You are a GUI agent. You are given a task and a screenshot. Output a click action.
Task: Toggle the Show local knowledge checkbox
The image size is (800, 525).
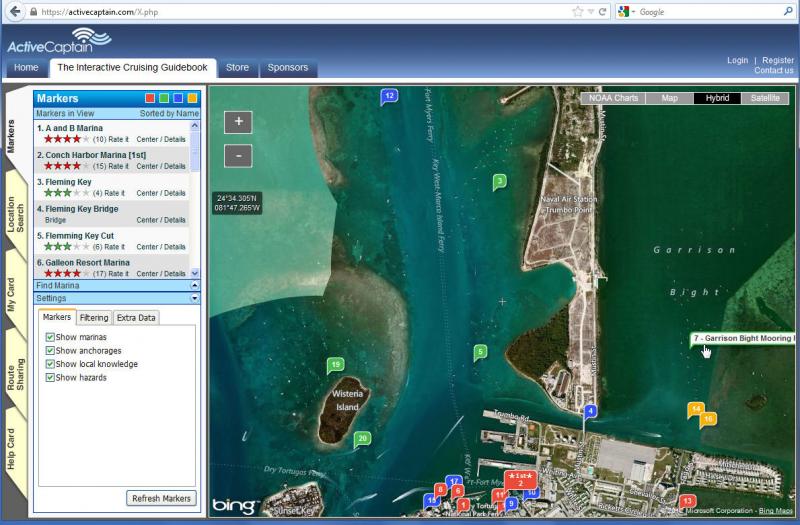tap(50, 364)
